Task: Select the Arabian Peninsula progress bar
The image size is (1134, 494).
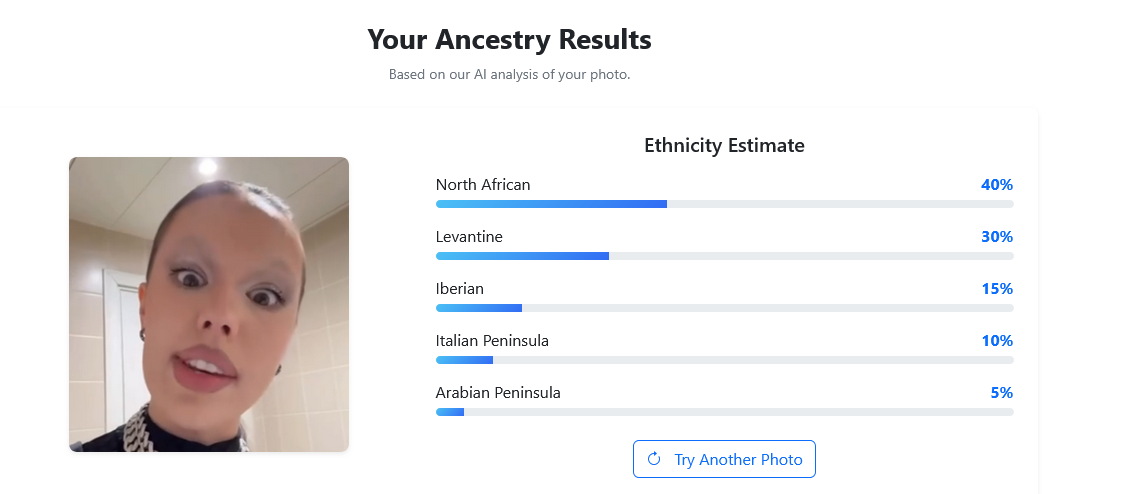Action: pos(724,412)
